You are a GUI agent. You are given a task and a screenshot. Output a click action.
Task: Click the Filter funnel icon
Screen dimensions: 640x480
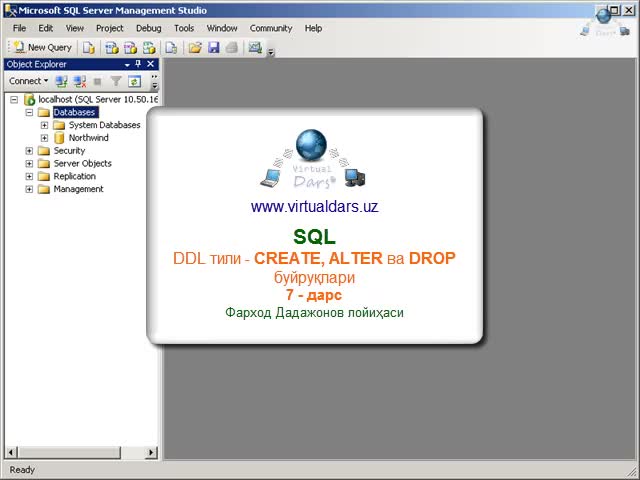tap(116, 81)
